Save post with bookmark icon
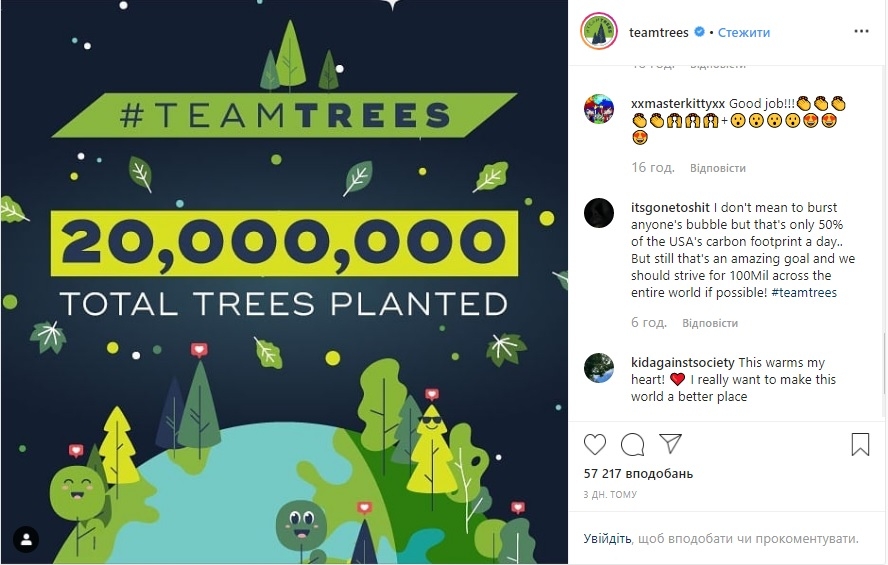888x565 pixels. 860,444
